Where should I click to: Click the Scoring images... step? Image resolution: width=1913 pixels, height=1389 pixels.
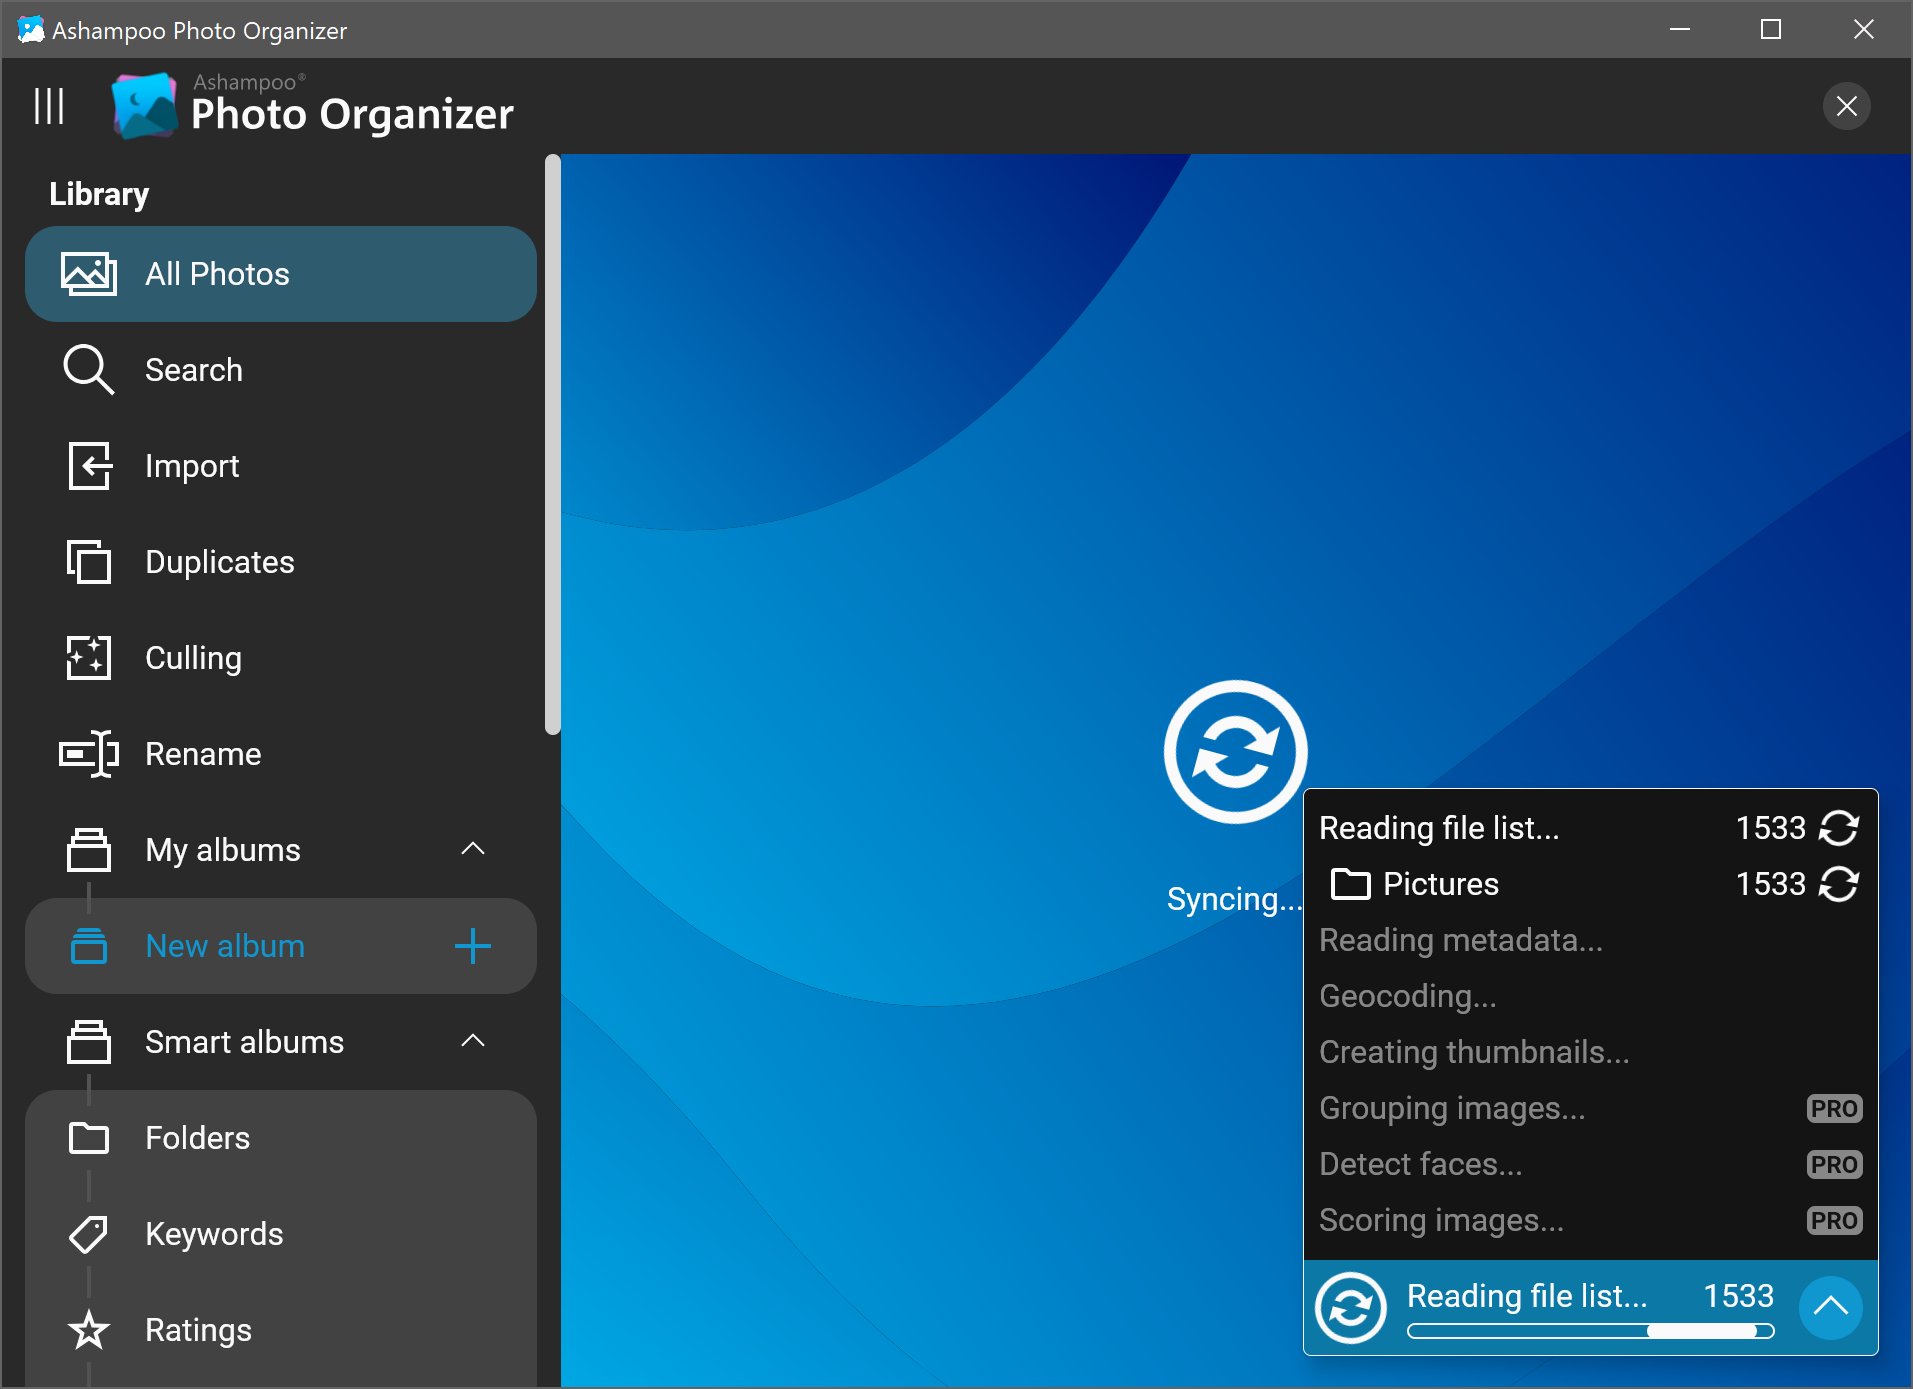[x=1441, y=1220]
